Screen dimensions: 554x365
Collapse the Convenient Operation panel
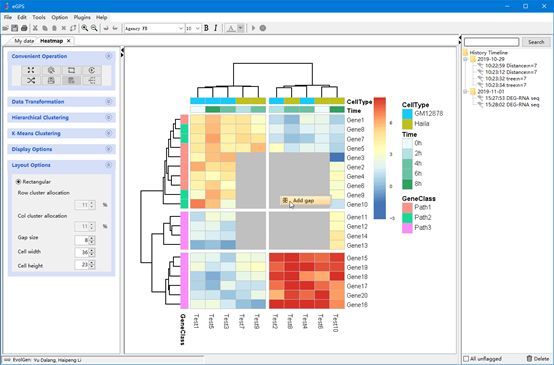click(108, 56)
